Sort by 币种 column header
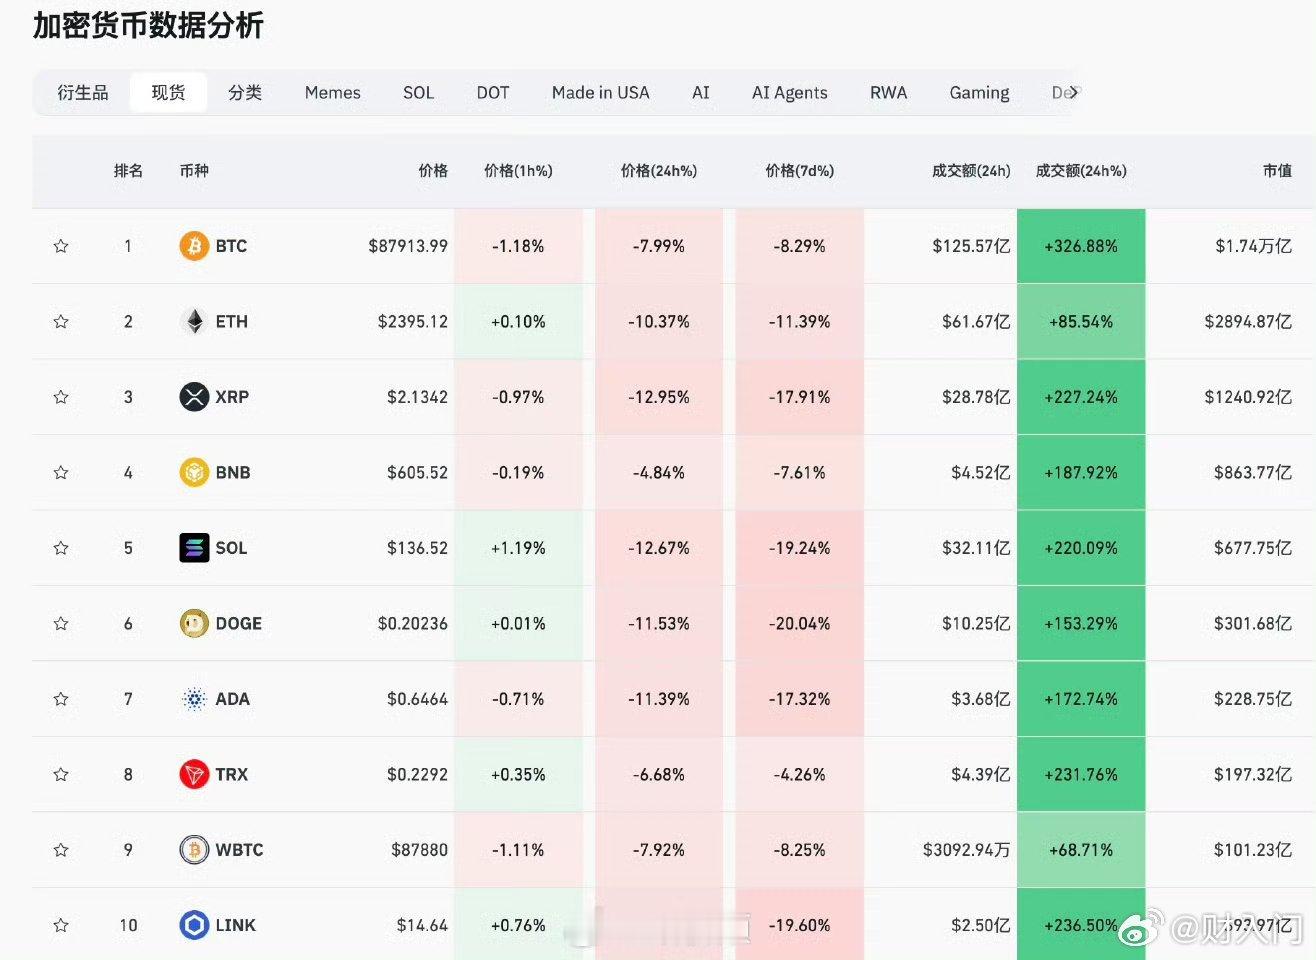This screenshot has width=1316, height=960. 194,171
